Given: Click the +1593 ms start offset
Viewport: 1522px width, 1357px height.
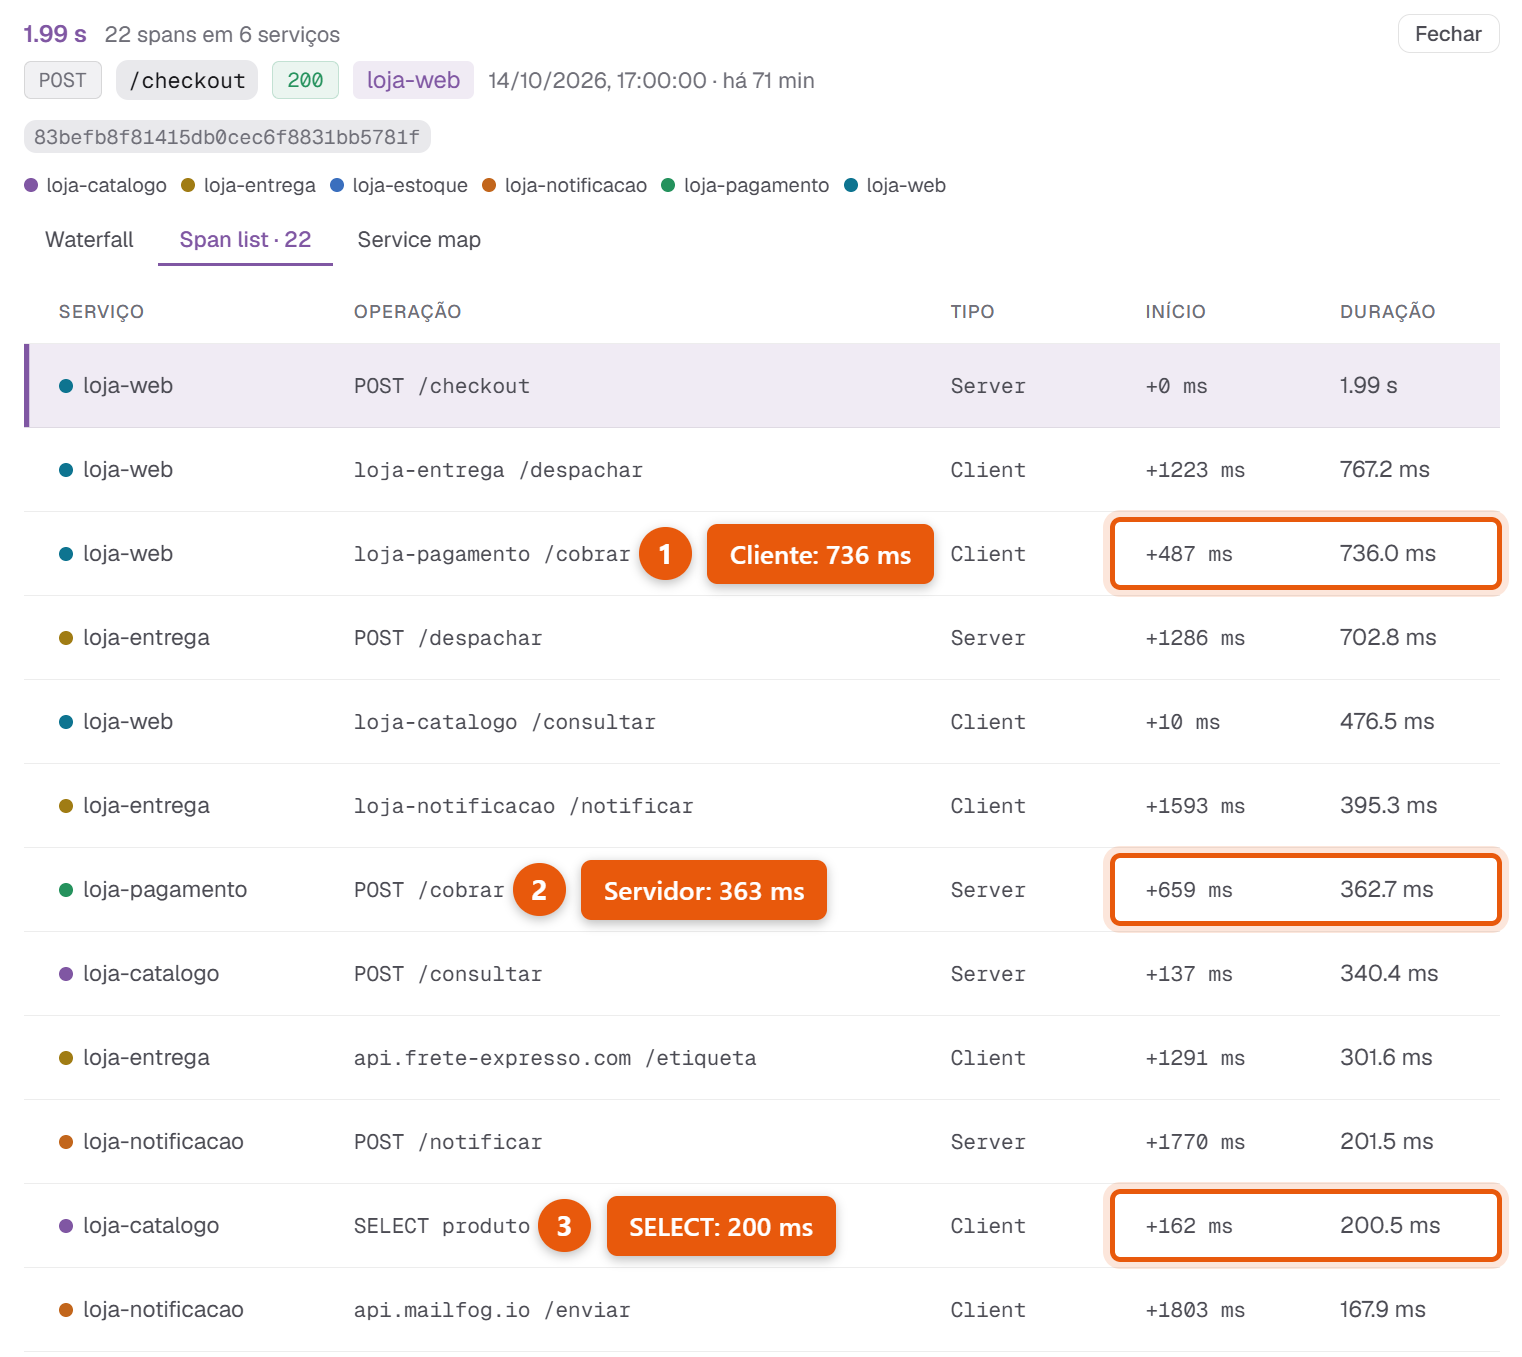Looking at the screenshot, I should point(1195,806).
